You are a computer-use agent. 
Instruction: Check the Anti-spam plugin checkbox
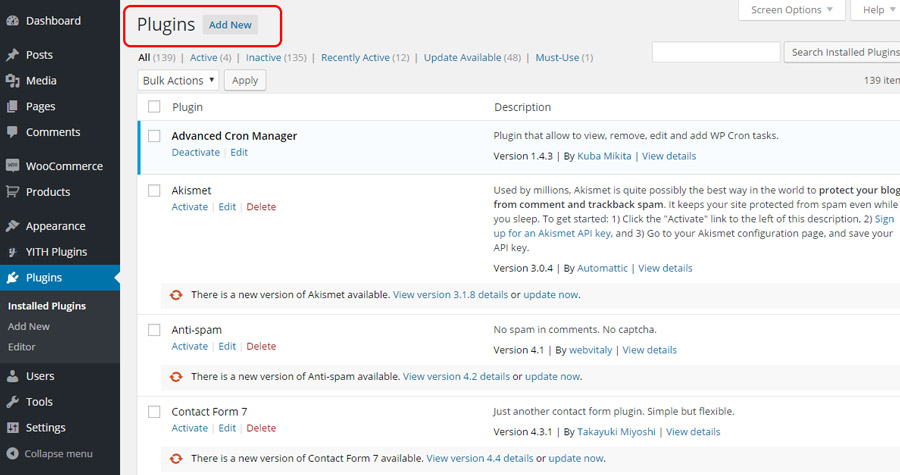click(154, 330)
